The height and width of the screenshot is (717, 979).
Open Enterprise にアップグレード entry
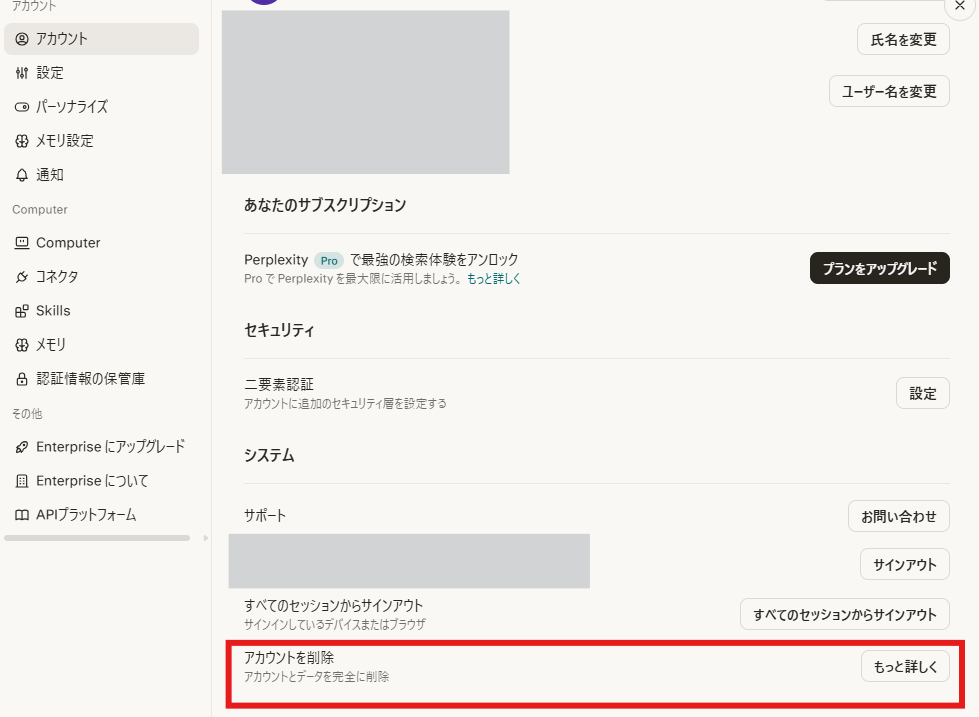(x=101, y=447)
